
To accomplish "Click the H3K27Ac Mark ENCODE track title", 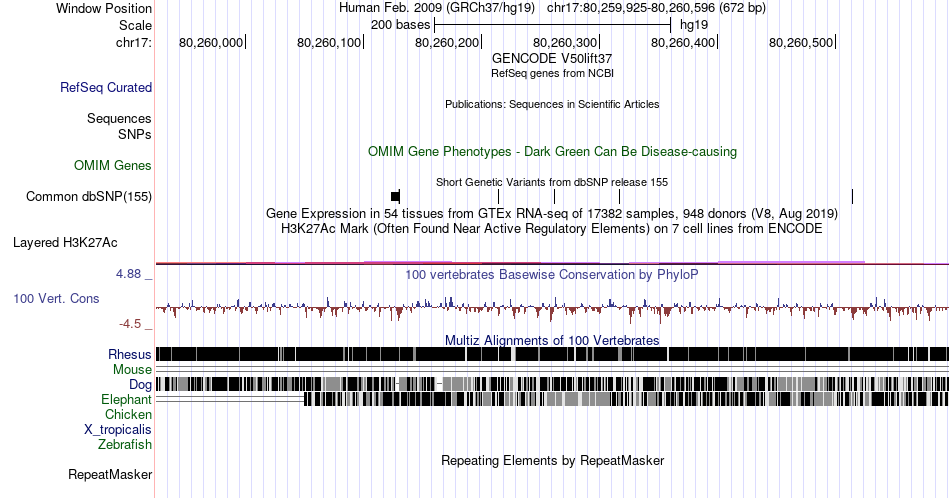I will pyautogui.click(x=552, y=228).
